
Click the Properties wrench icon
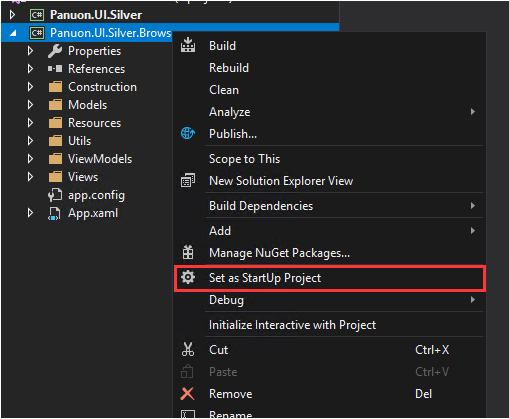click(x=55, y=51)
